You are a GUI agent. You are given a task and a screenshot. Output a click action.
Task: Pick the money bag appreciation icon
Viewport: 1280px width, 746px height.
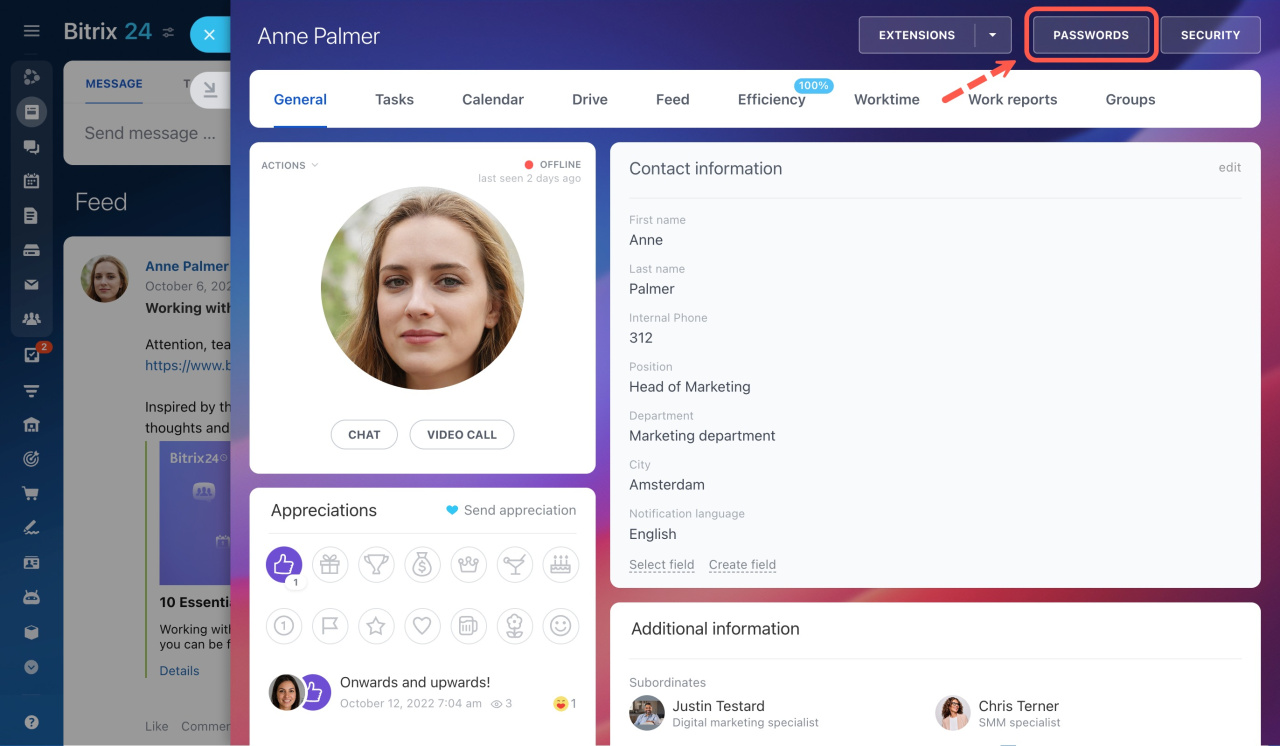(422, 565)
